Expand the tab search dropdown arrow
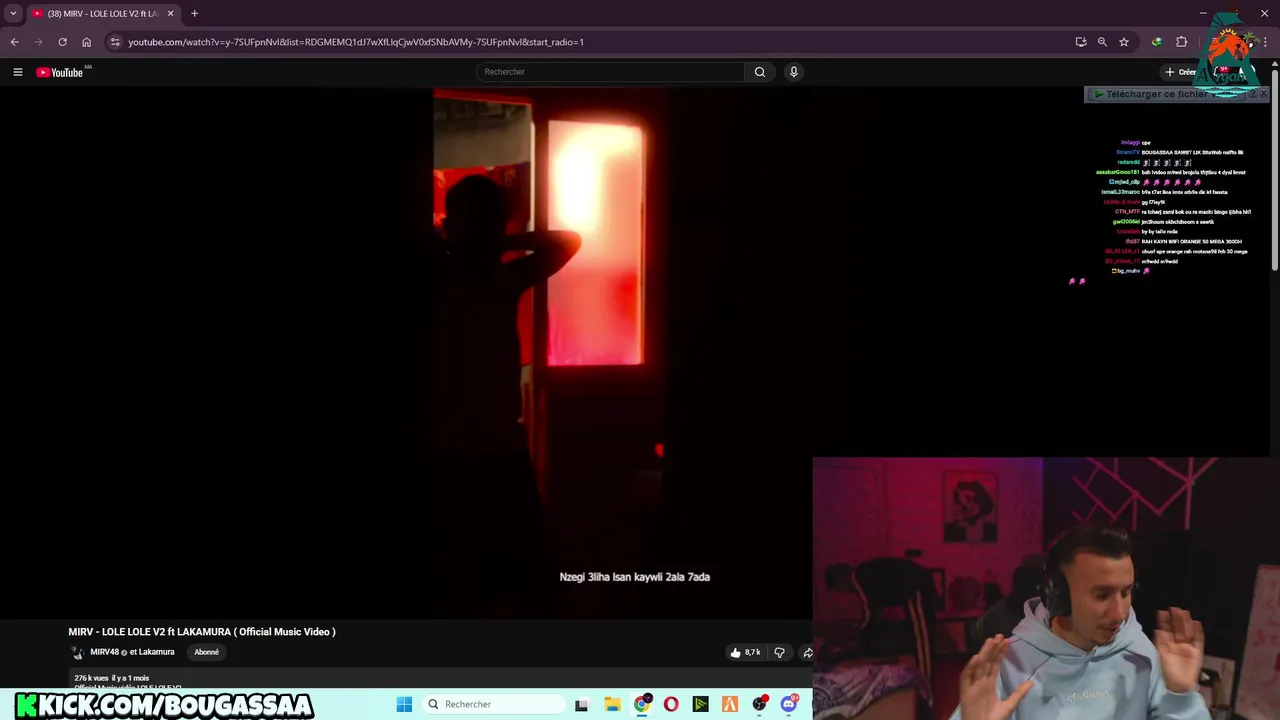The image size is (1280, 720). tap(13, 14)
